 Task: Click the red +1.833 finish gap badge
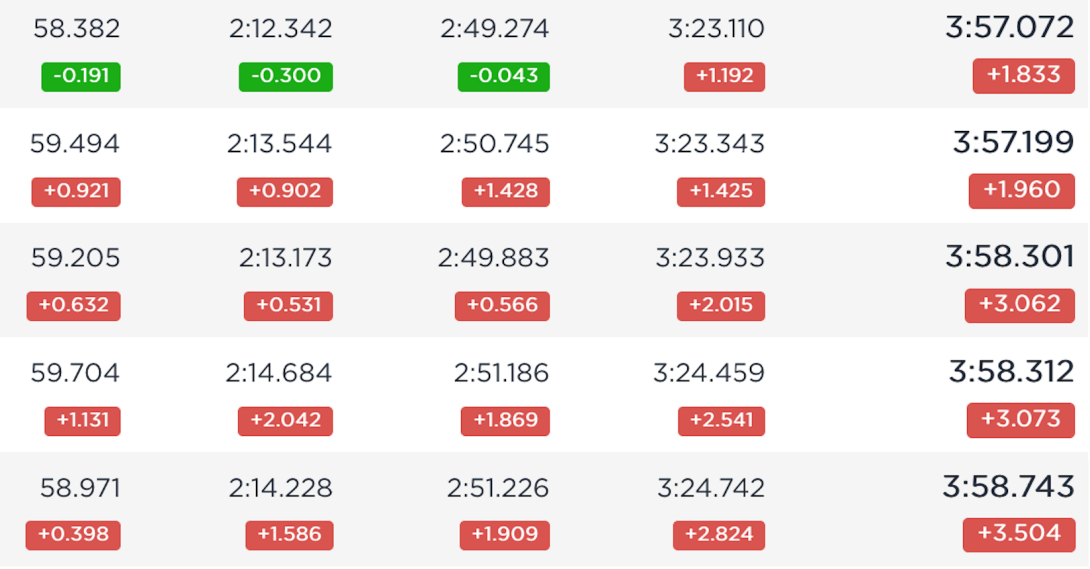point(1023,76)
